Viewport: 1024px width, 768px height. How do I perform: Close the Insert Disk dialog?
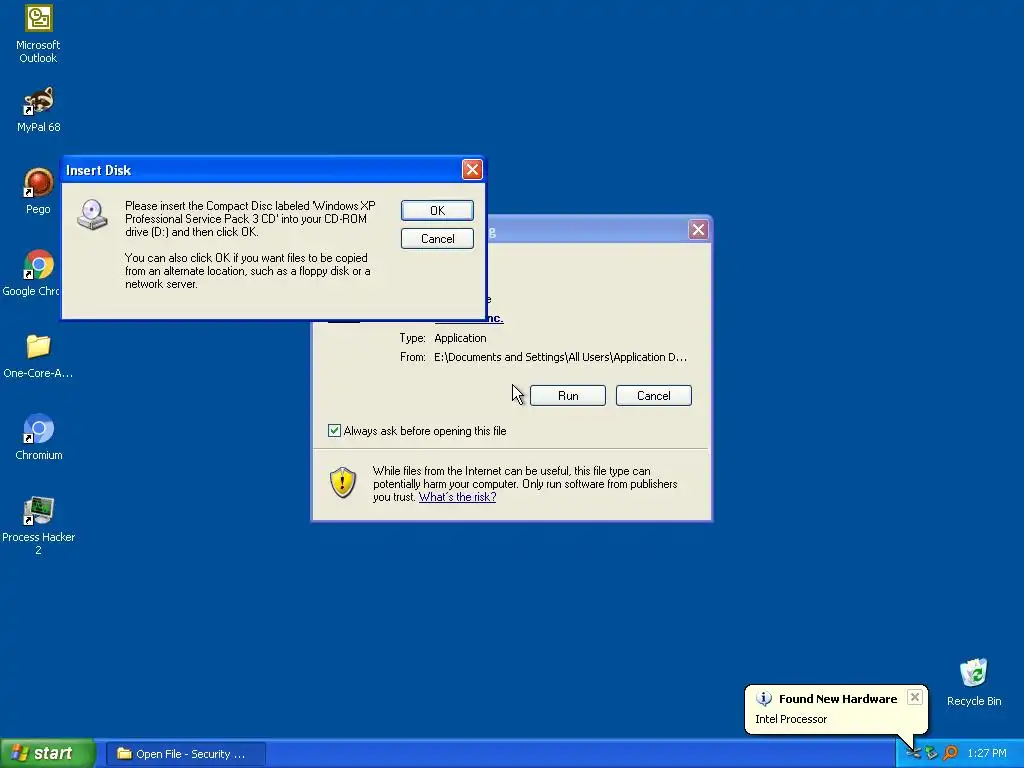click(472, 170)
